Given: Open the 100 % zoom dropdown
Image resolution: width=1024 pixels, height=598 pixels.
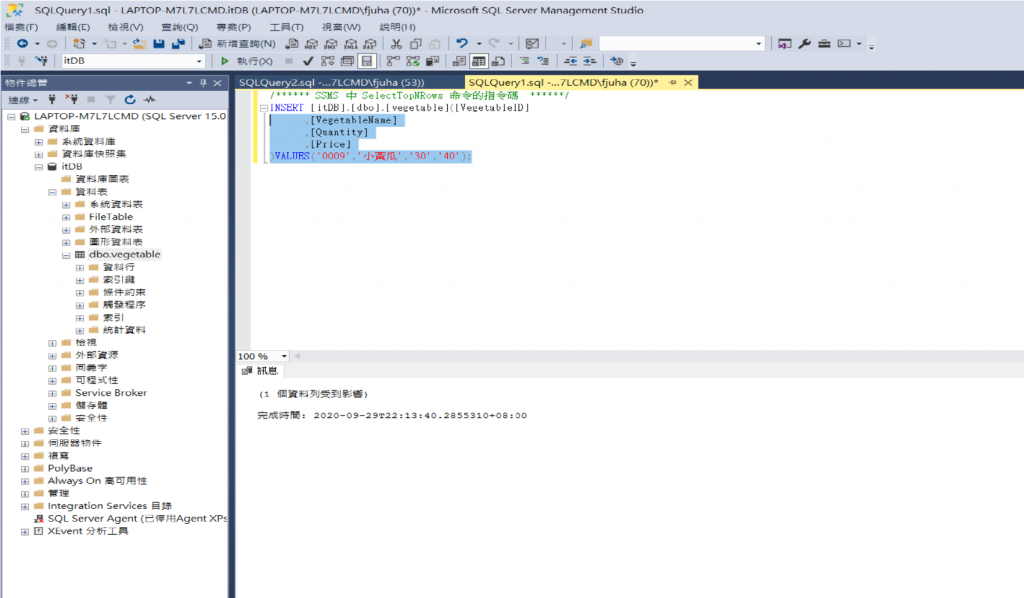Looking at the screenshot, I should click(284, 356).
